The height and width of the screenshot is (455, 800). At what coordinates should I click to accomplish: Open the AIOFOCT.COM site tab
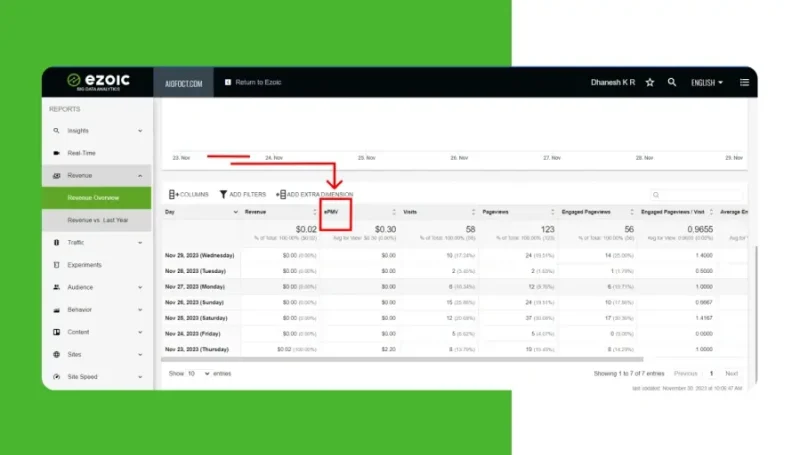pyautogui.click(x=183, y=83)
